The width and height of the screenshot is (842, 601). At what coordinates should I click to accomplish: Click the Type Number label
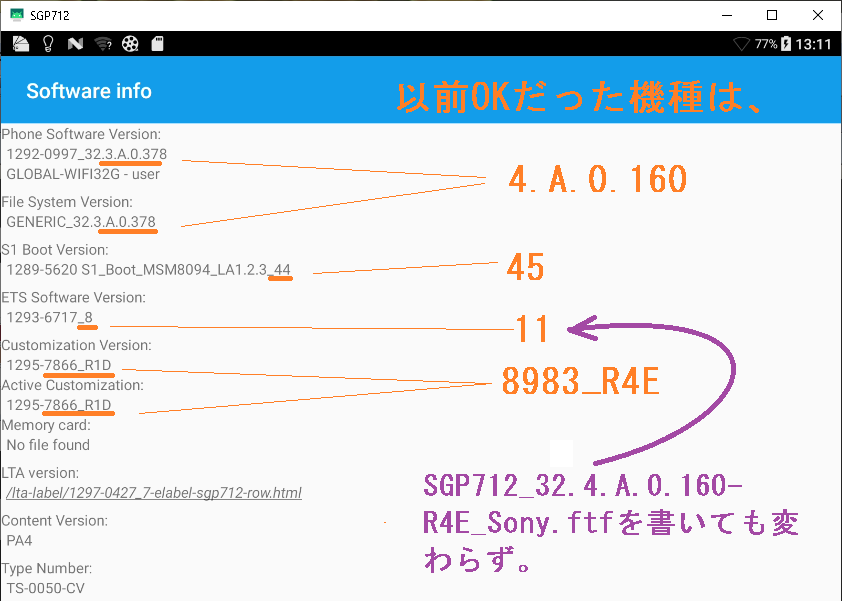point(47,568)
